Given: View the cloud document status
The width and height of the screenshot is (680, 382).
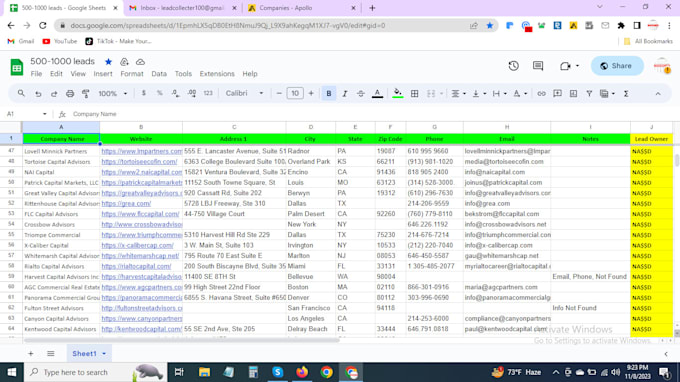Looking at the screenshot, I should 140,62.
